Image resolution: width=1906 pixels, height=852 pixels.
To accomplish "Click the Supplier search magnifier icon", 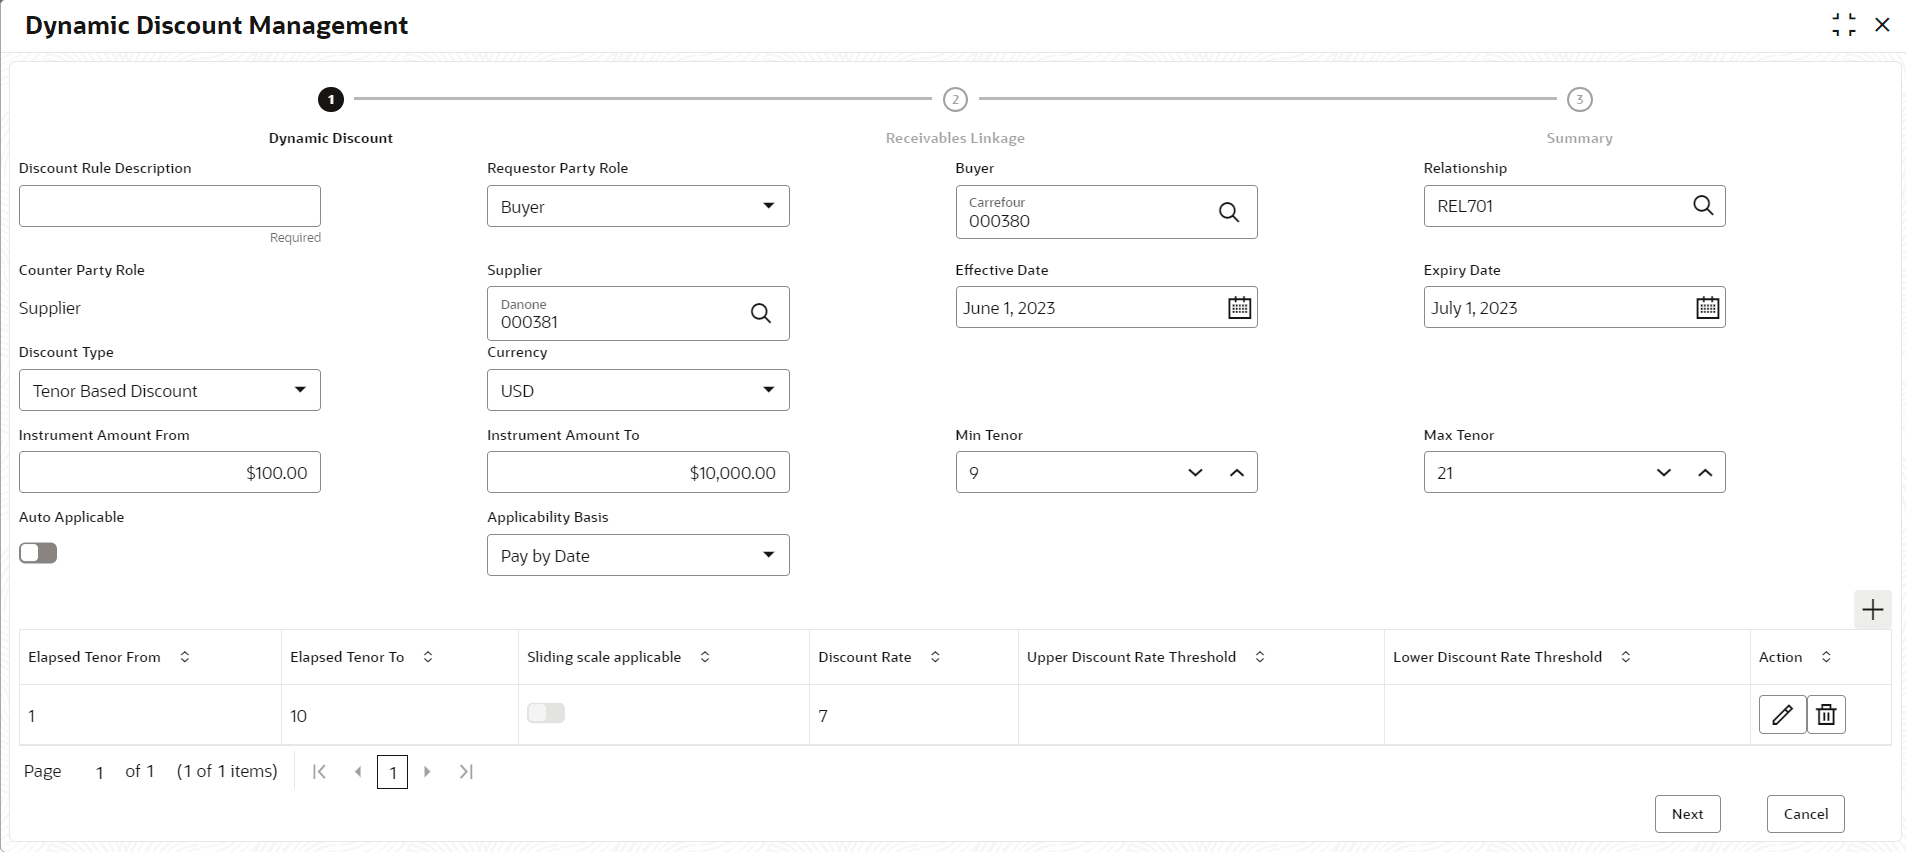I will tap(760, 314).
